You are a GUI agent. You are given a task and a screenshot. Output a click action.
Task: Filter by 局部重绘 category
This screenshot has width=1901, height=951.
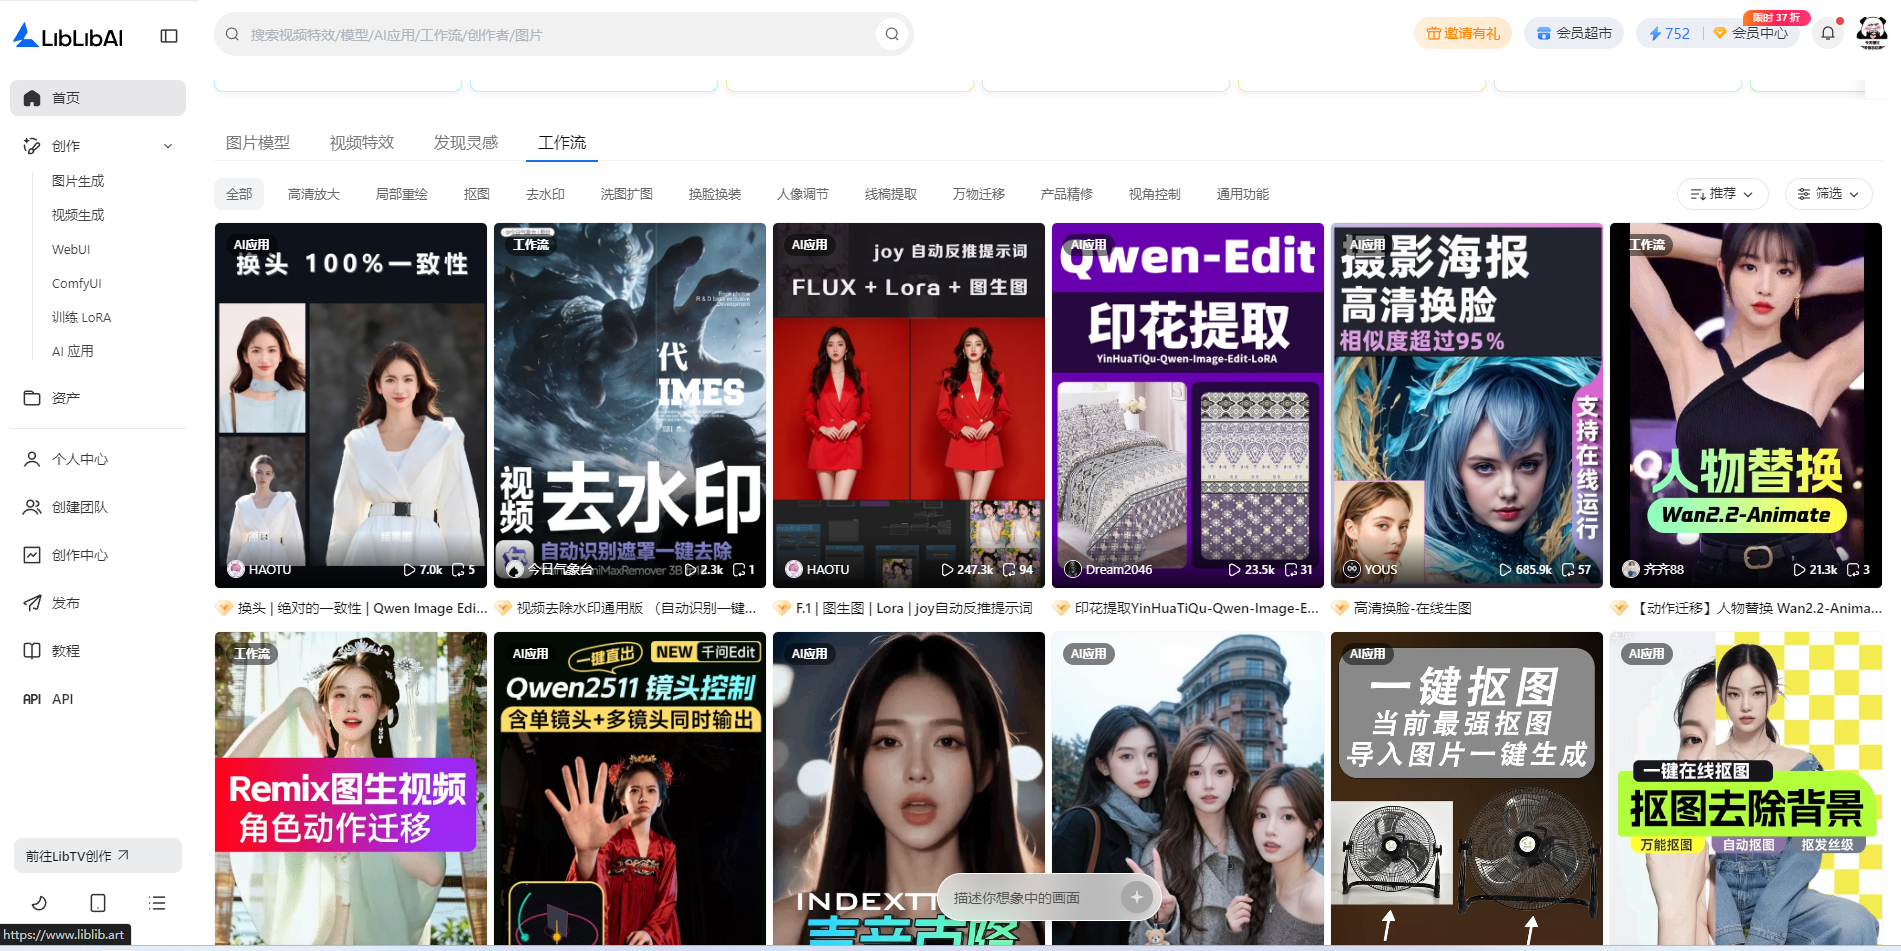(402, 194)
